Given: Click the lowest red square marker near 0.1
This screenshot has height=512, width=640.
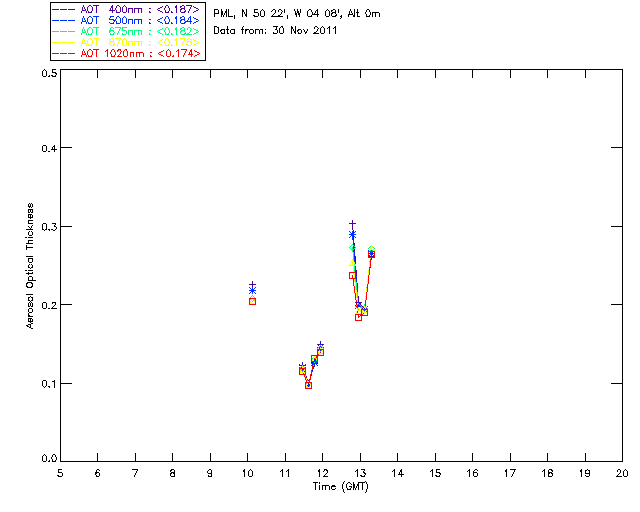Looking at the screenshot, I should (308, 385).
